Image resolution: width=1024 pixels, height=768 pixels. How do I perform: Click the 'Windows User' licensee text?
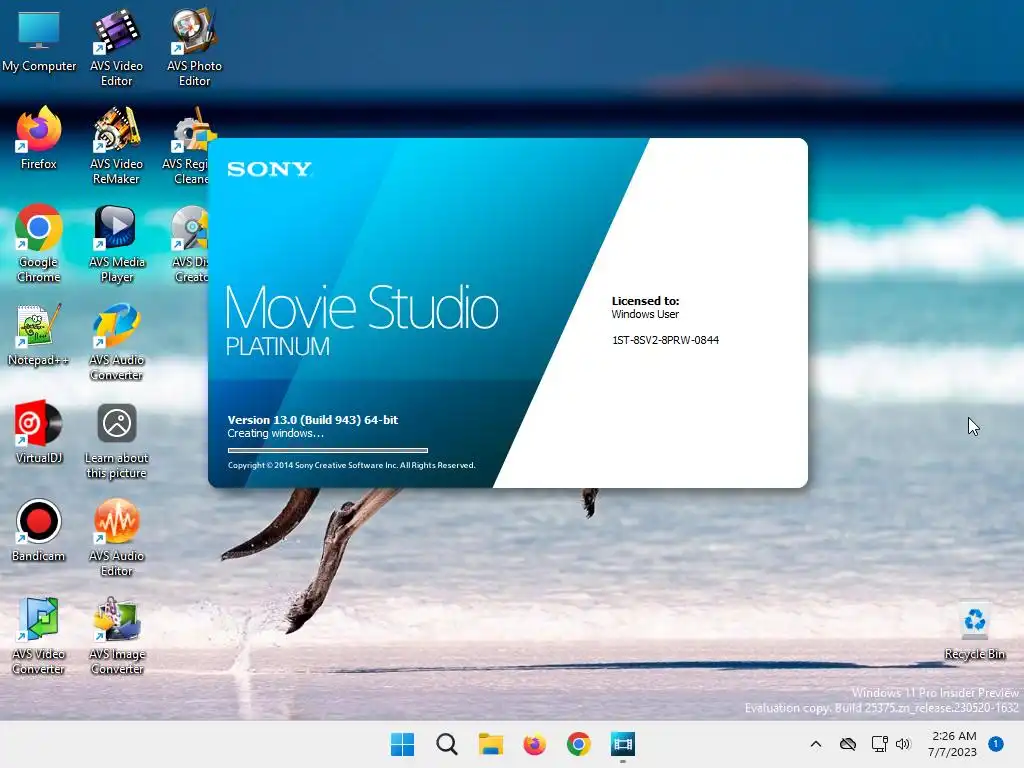pos(645,314)
